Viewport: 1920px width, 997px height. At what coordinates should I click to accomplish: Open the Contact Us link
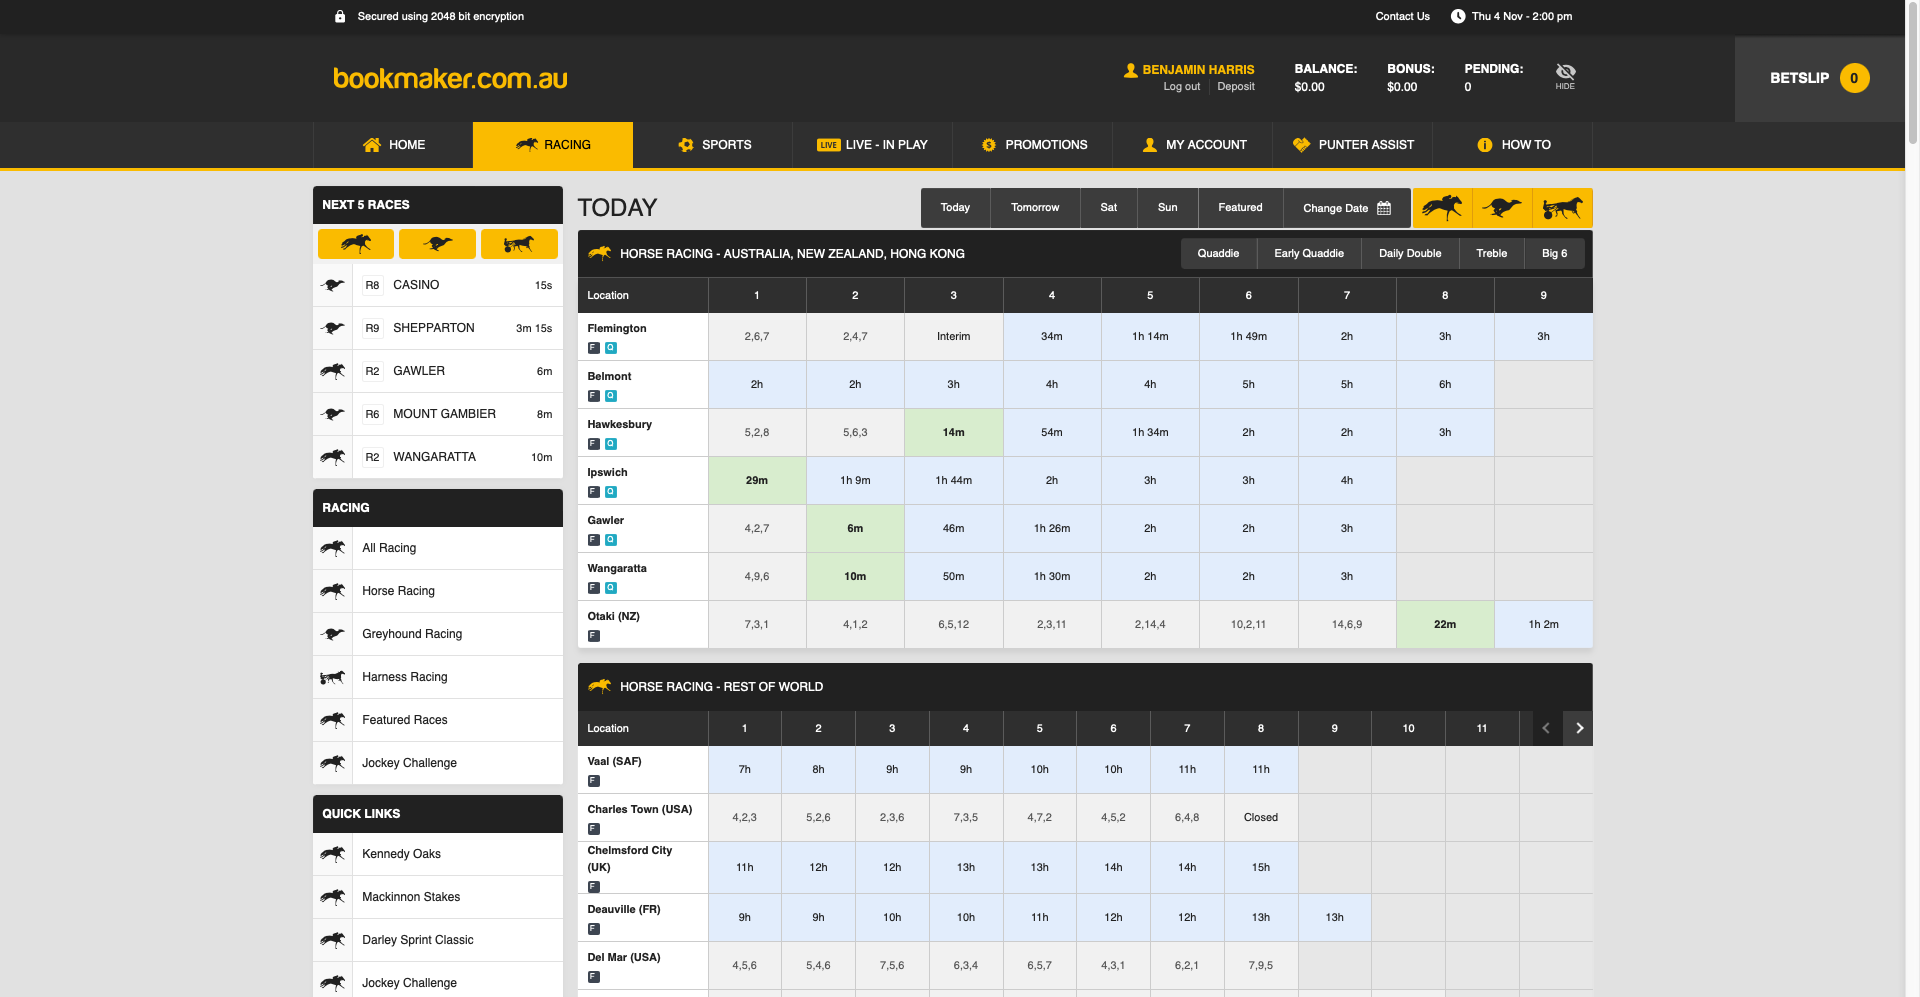(x=1402, y=16)
